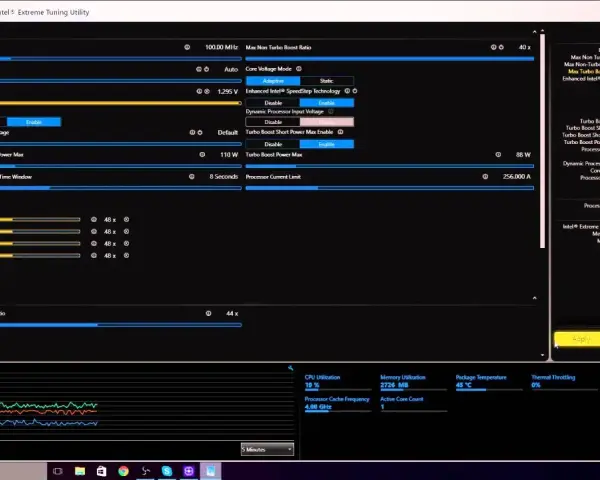This screenshot has width=600, height=480.
Task: Click the 40 x ratio value
Action: coord(525,47)
